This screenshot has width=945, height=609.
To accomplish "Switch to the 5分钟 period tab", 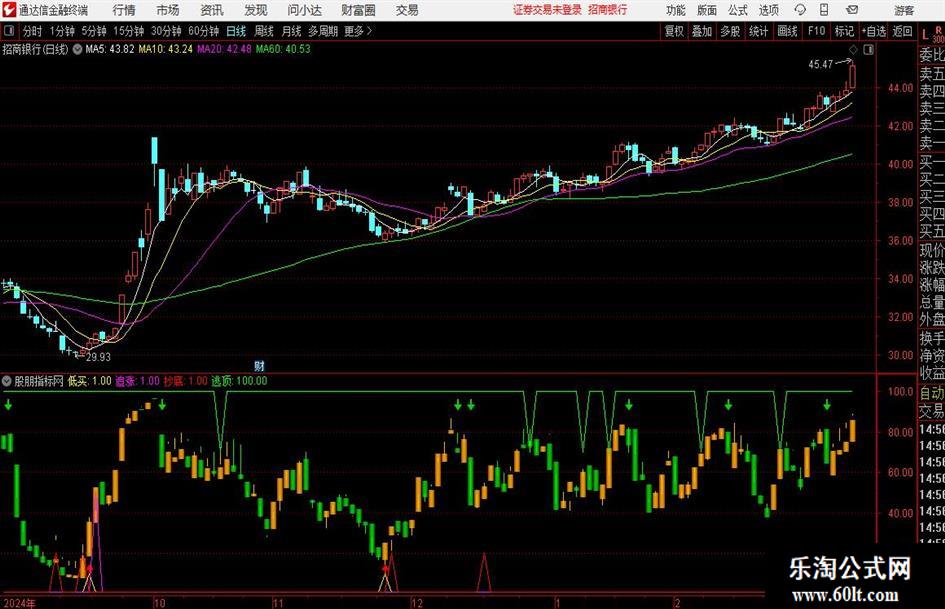I will click(x=94, y=31).
